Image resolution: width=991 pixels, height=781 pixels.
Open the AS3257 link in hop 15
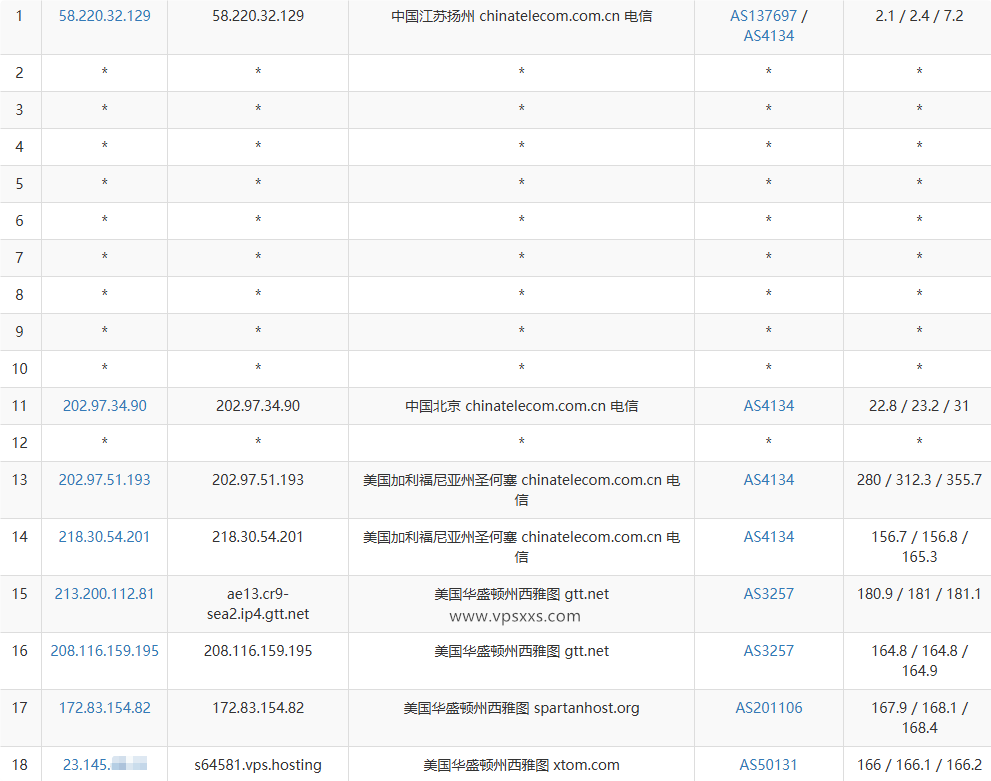769,593
